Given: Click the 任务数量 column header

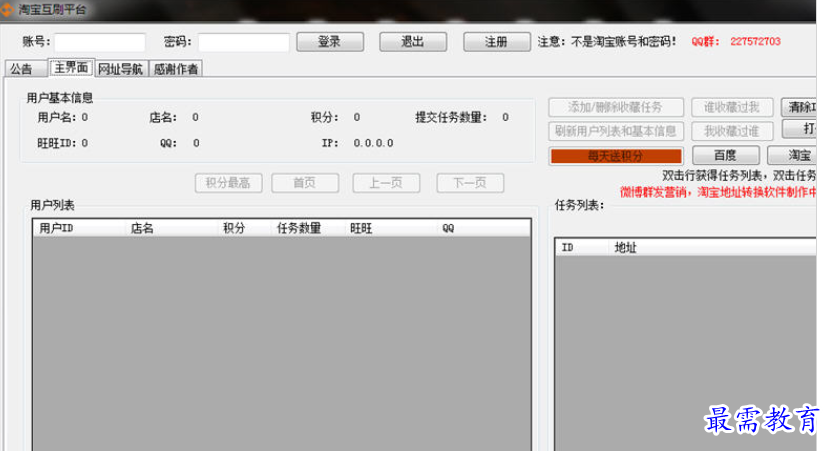Looking at the screenshot, I should [x=308, y=228].
